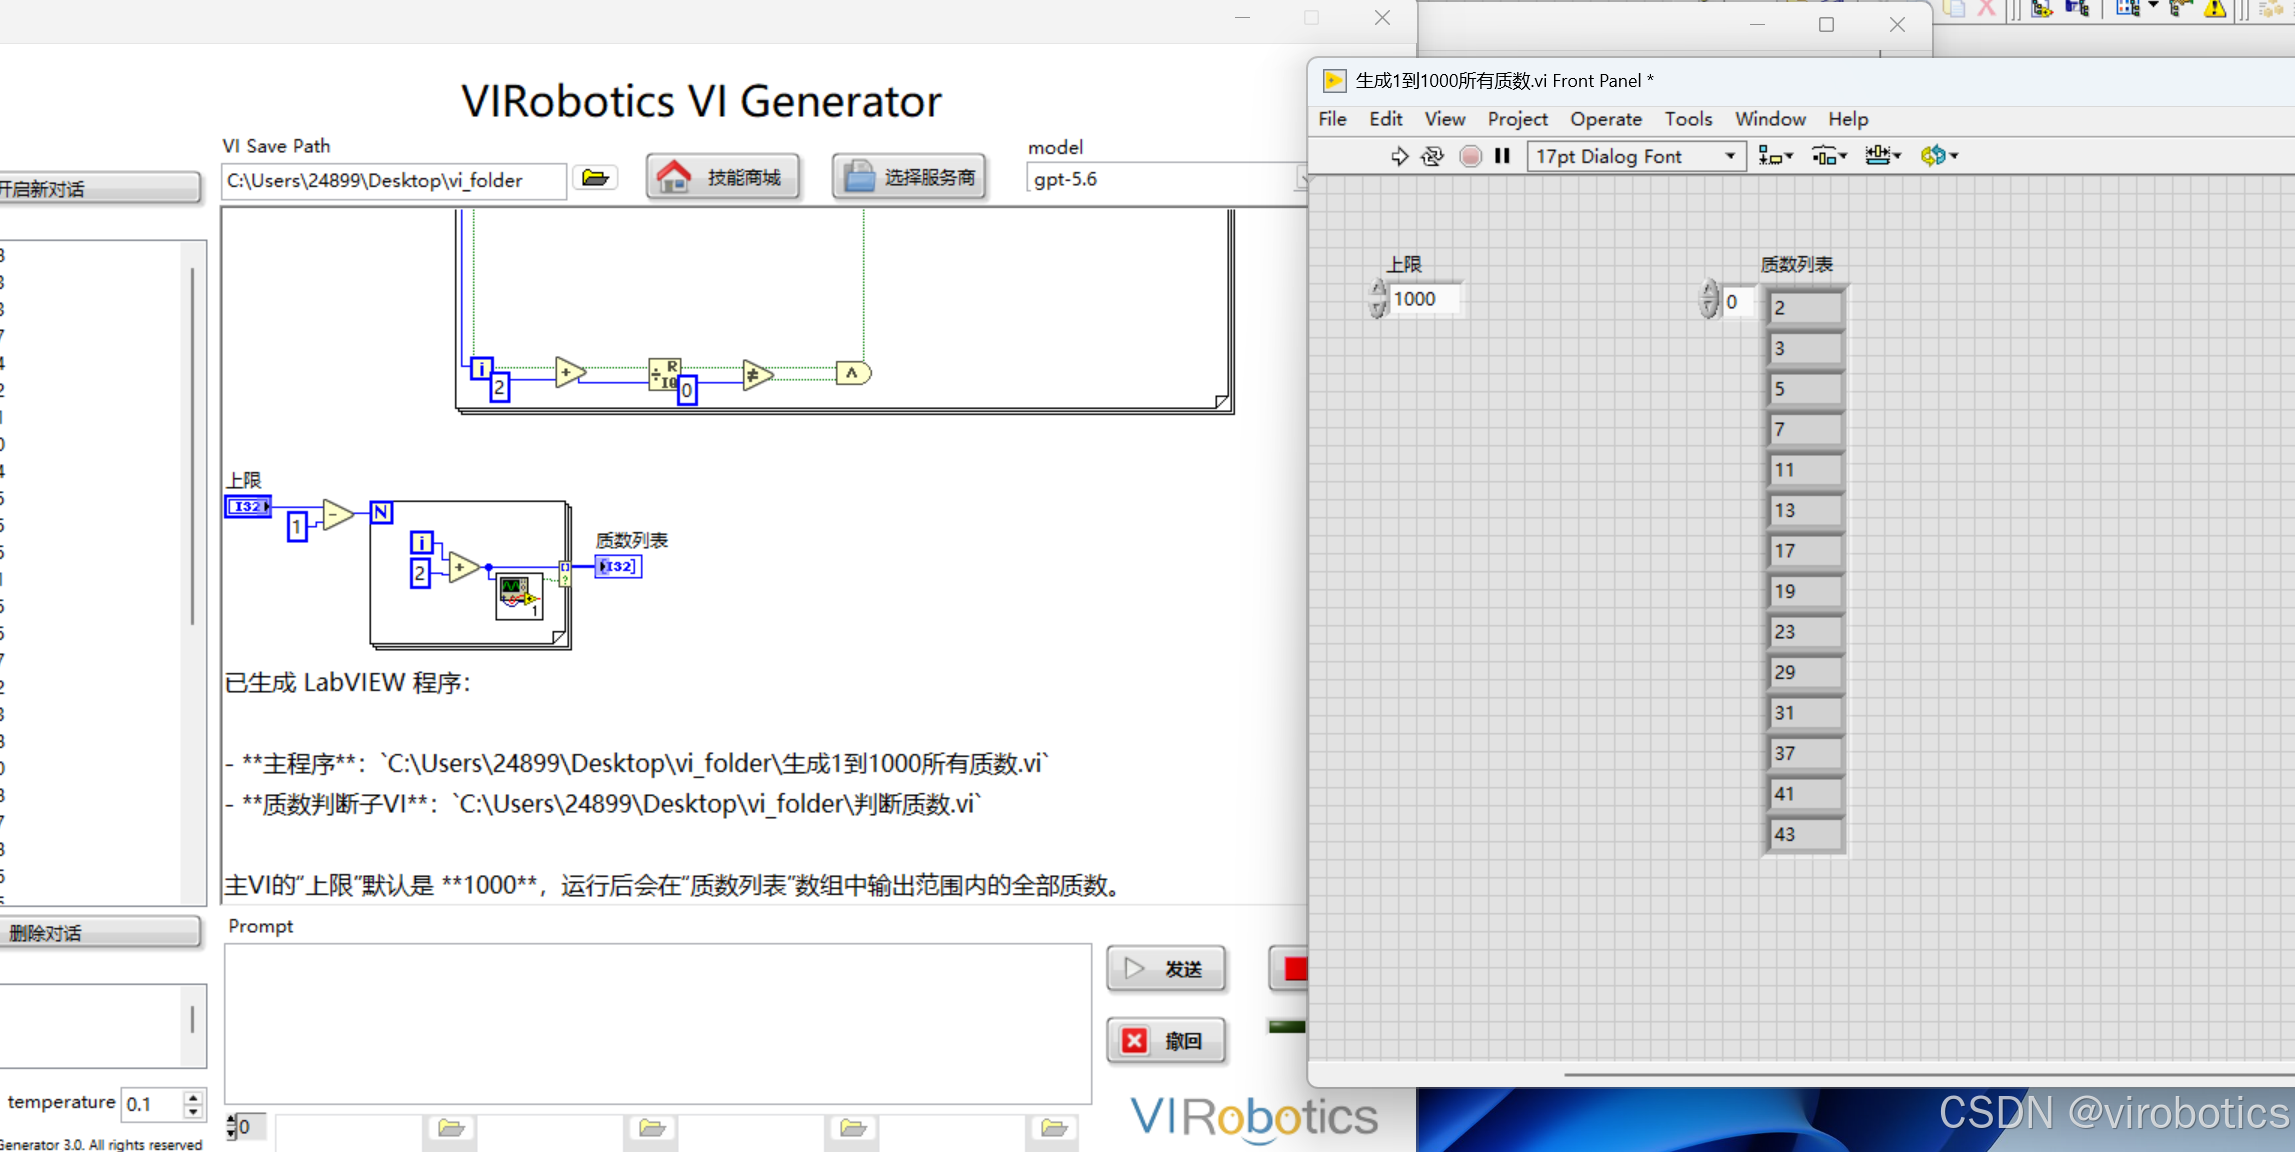Open the Reorder dropdown in toolbar
The image size is (2295, 1152).
click(x=1939, y=156)
